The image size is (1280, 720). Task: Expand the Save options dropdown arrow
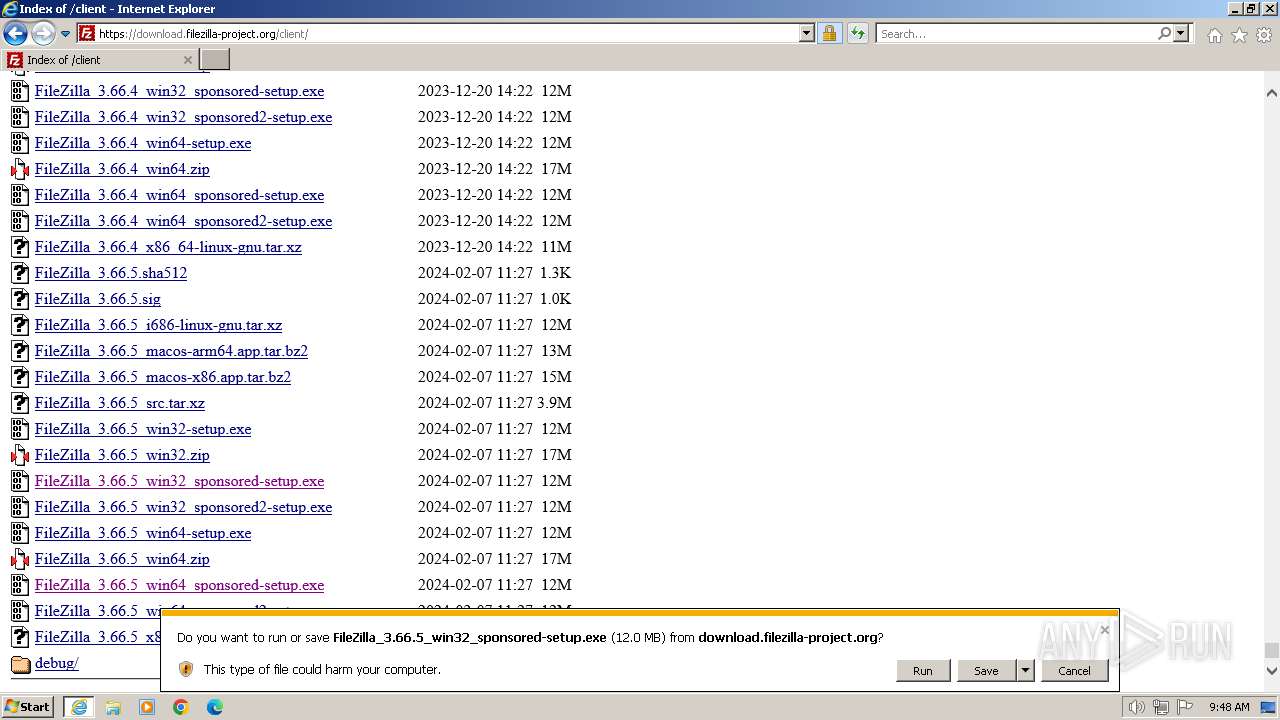point(1024,670)
